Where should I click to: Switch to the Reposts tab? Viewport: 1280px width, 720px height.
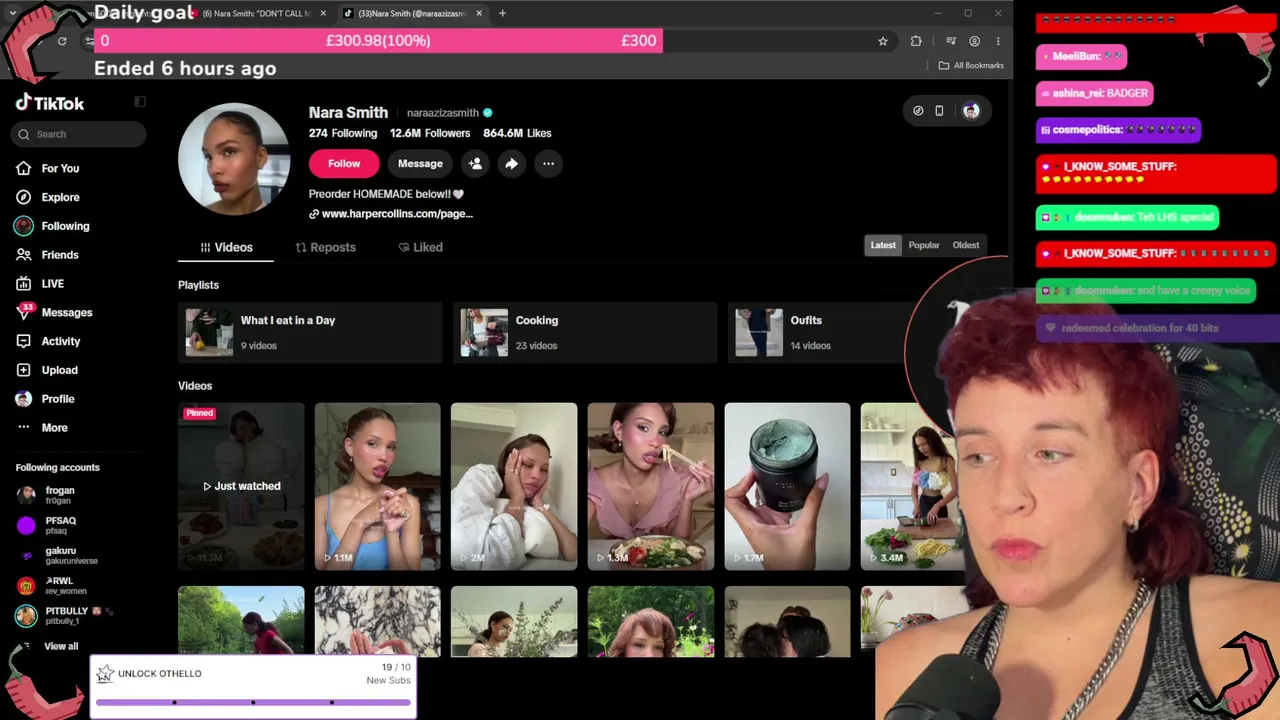point(325,247)
